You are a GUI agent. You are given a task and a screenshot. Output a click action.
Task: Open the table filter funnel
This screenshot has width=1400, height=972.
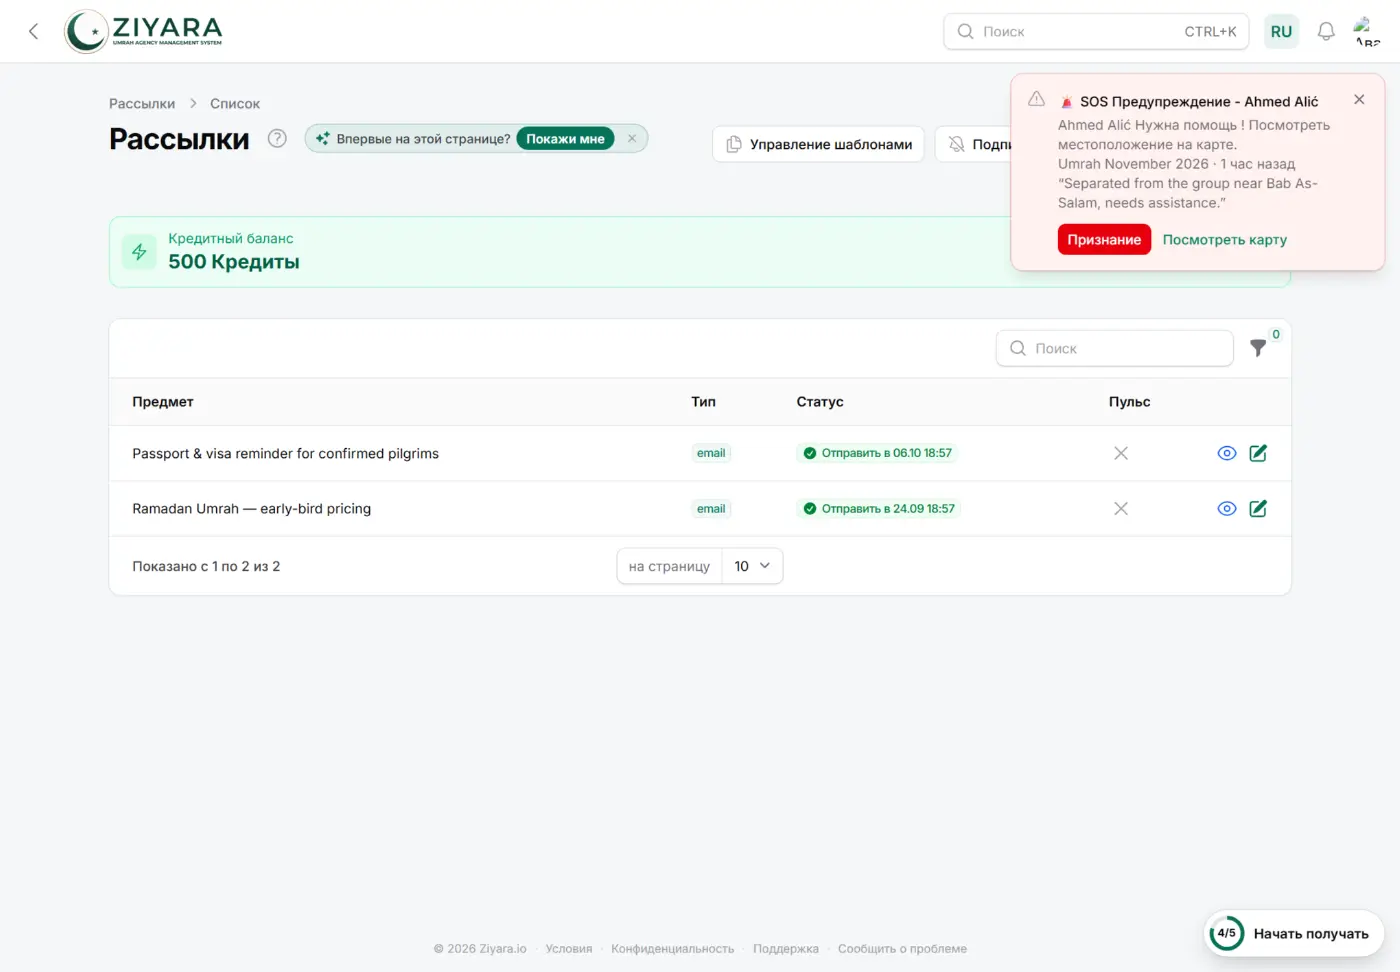1259,347
